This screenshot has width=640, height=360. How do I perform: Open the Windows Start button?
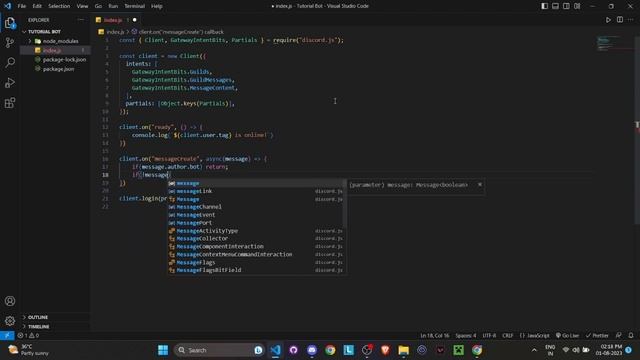tap(163, 350)
